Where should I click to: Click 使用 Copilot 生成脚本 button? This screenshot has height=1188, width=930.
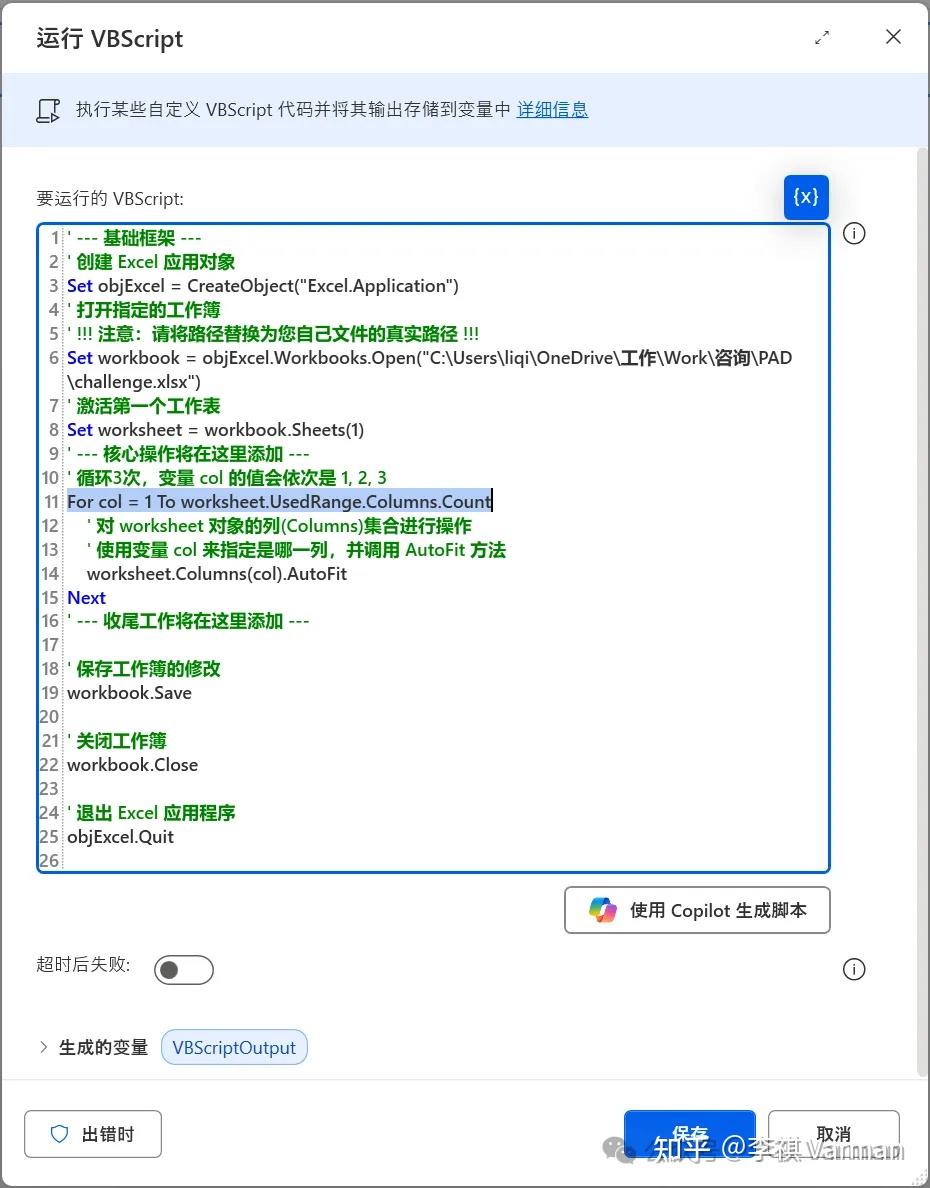pyautogui.click(x=697, y=910)
